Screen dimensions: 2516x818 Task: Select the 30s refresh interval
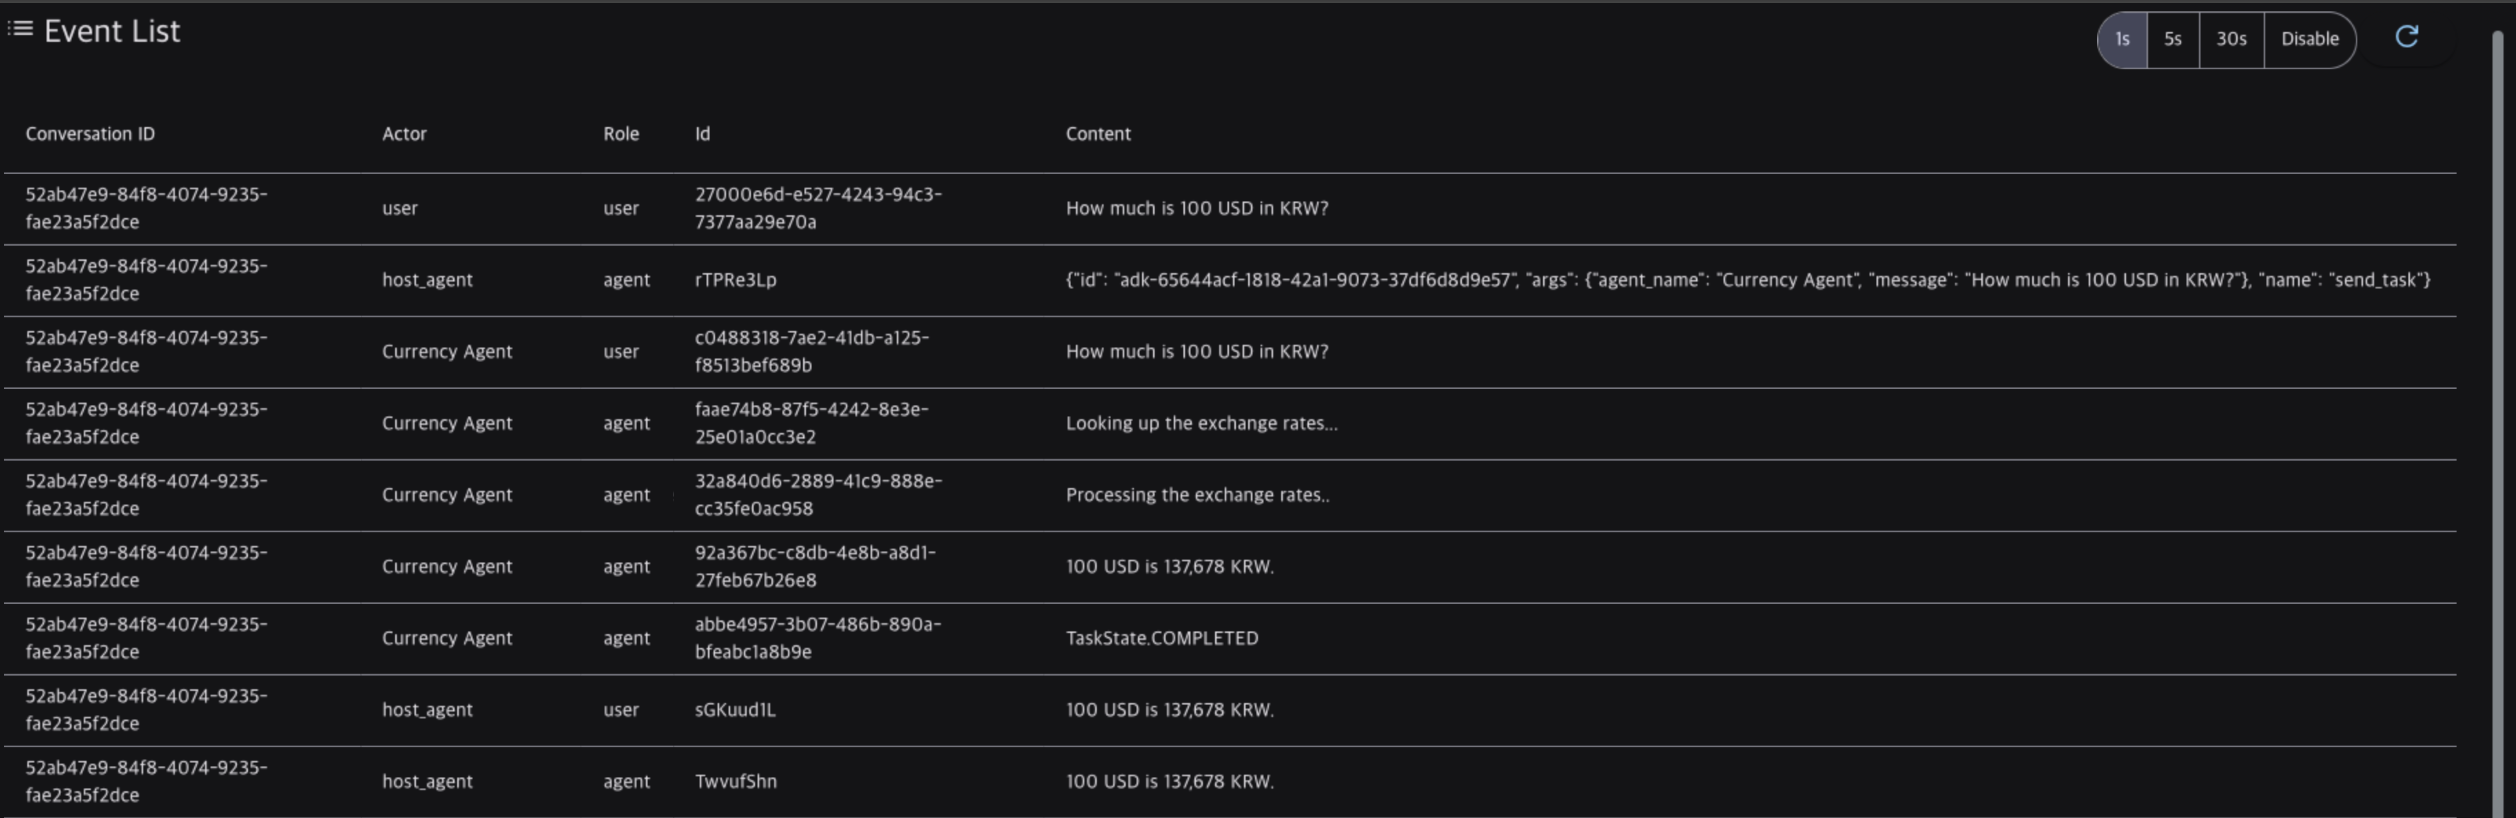click(x=2231, y=39)
